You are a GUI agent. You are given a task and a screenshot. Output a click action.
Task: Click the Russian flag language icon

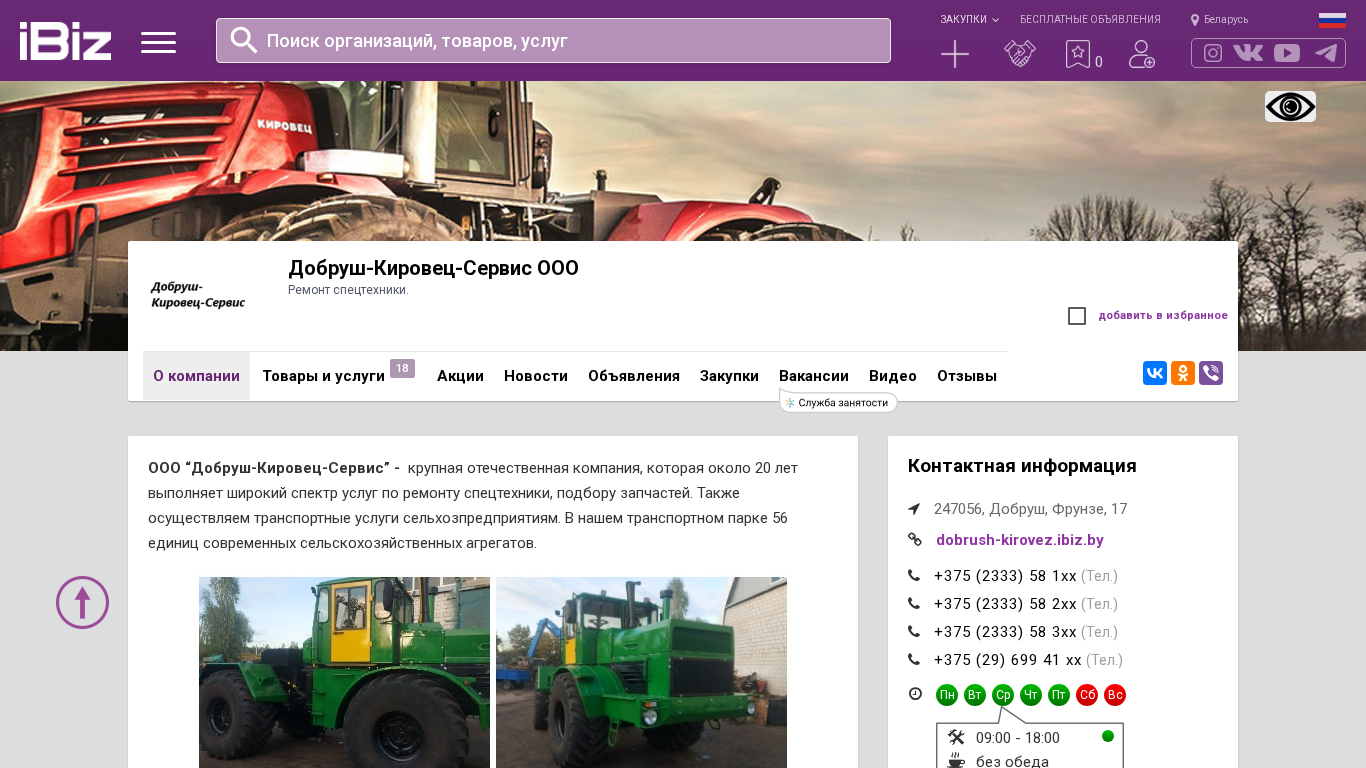[x=1332, y=20]
